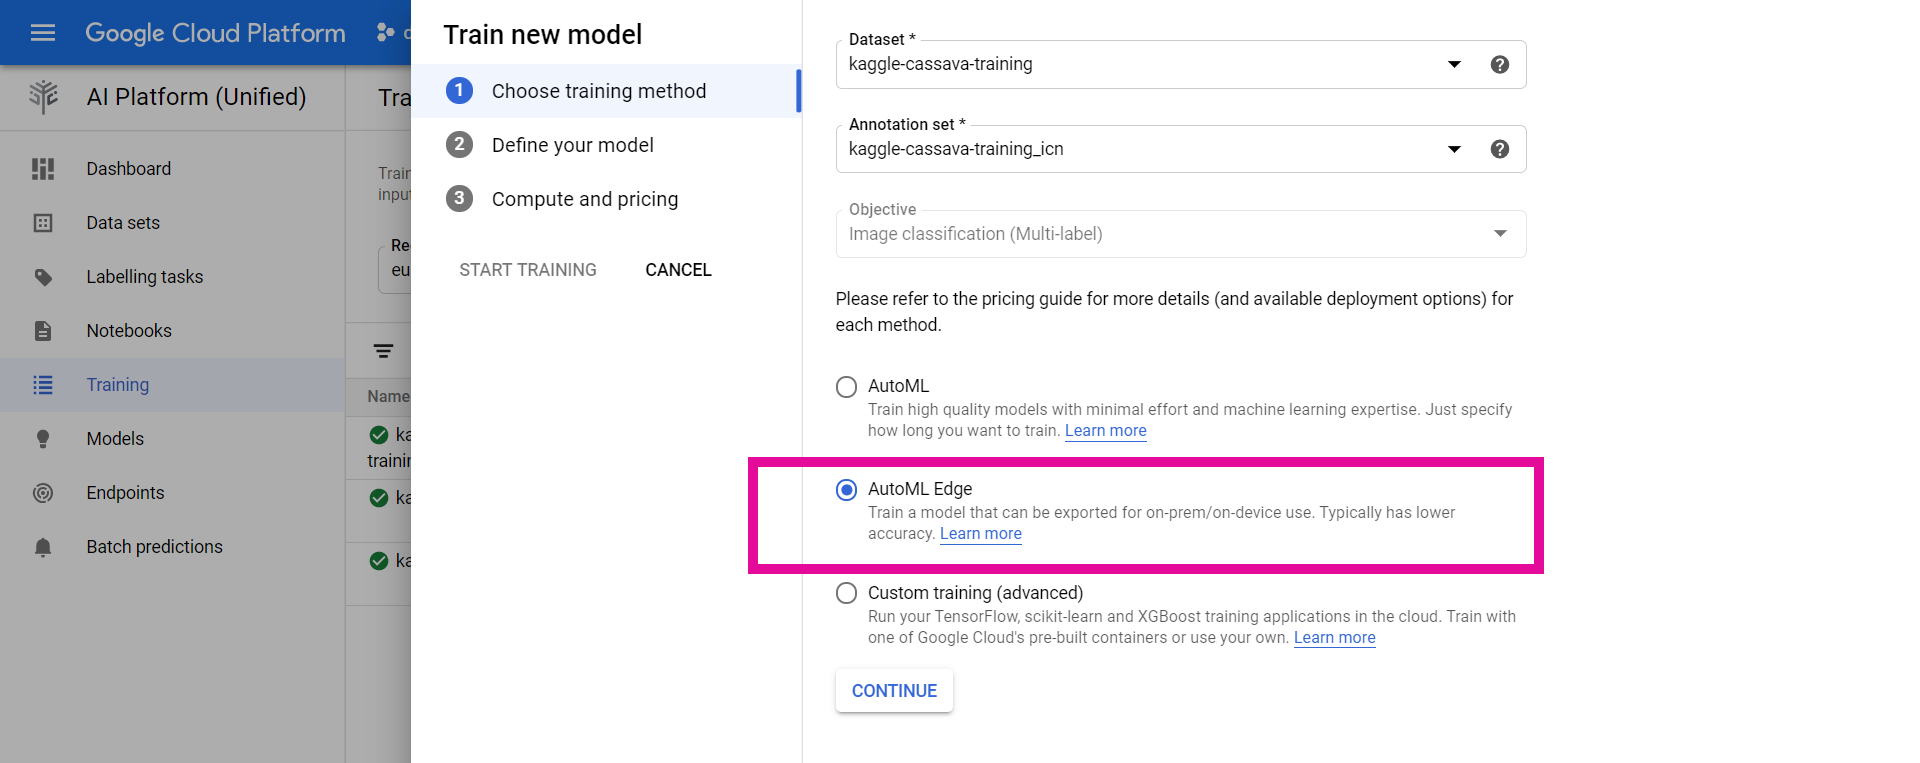Select the AutoML Edge radio button
The width and height of the screenshot is (1920, 763).
pos(846,490)
